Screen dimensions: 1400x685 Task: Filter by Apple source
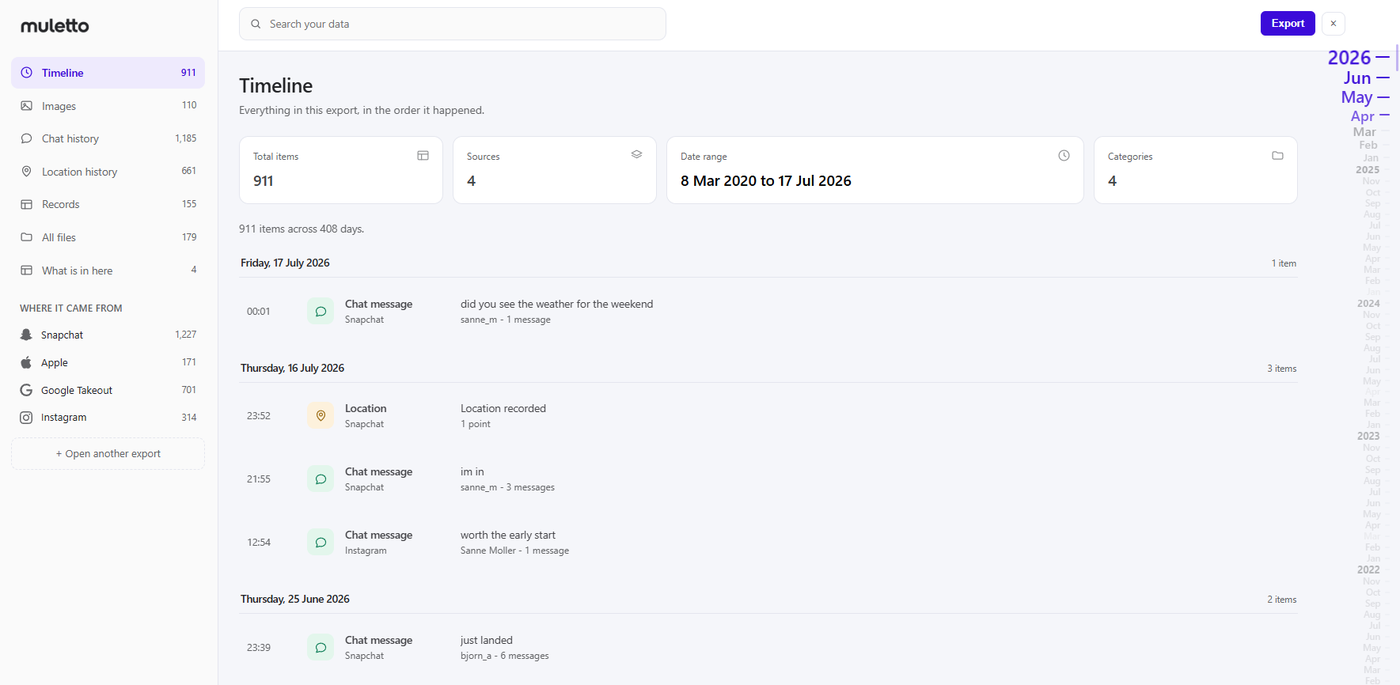[108, 363]
